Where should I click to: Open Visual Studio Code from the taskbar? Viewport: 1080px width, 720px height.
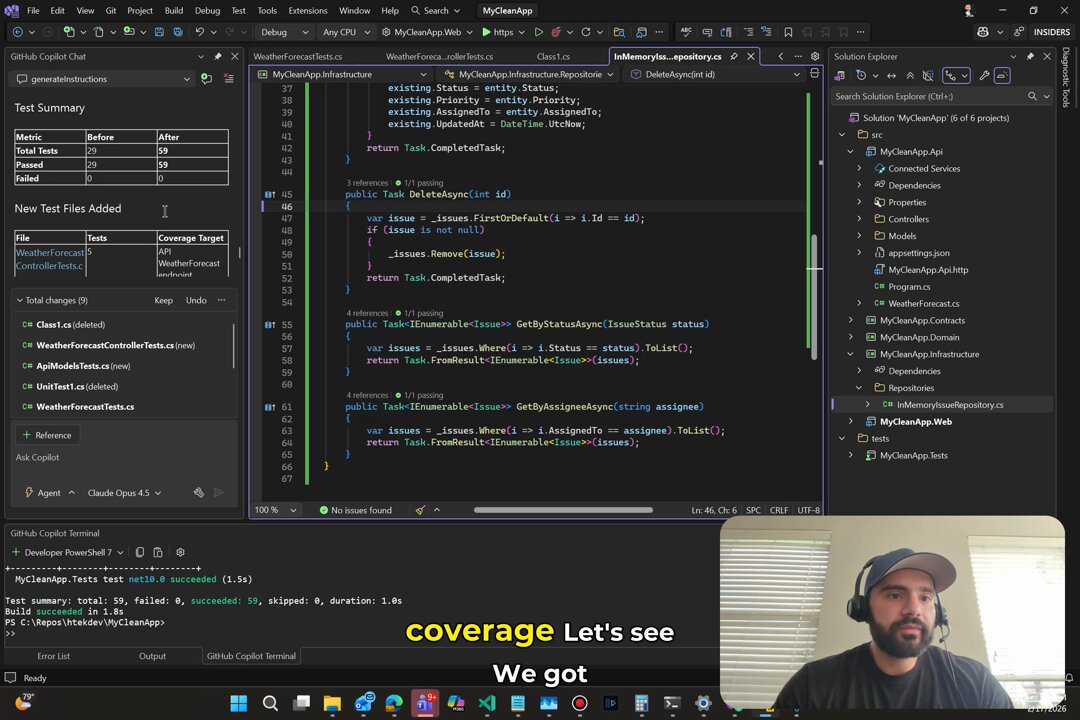coord(486,703)
